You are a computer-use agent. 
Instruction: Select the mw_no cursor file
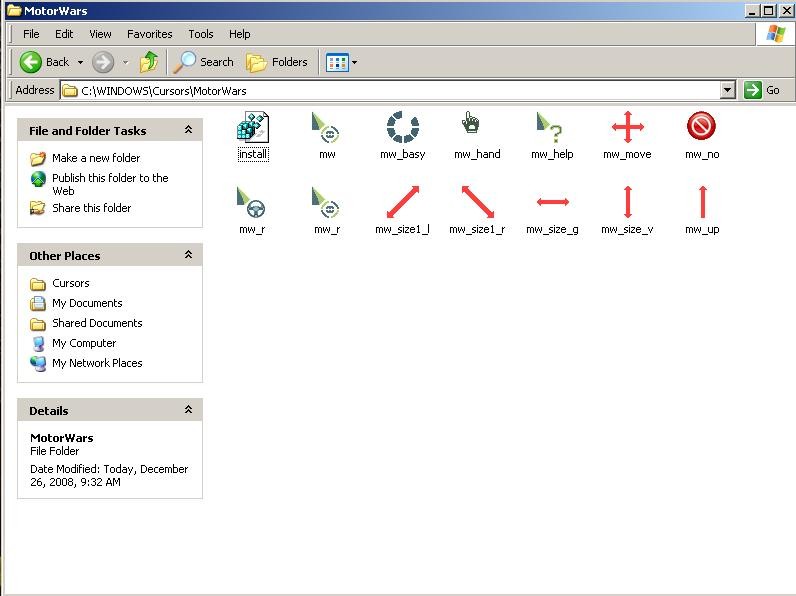tap(701, 128)
